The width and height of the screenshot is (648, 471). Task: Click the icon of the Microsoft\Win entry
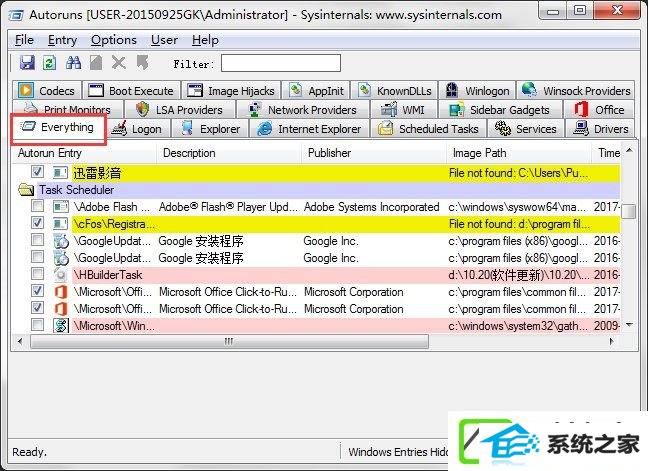[x=61, y=326]
